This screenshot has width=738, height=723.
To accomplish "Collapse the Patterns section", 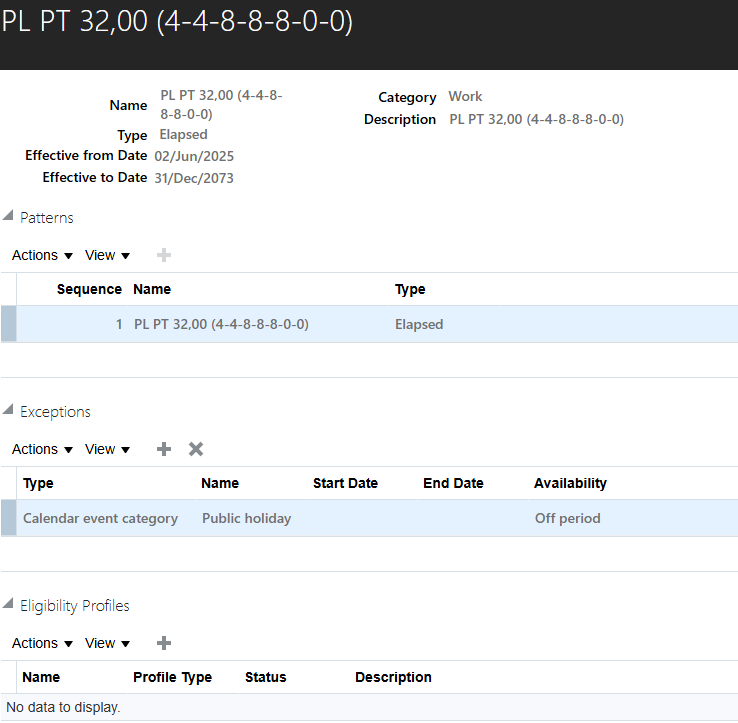I will (x=8, y=216).
